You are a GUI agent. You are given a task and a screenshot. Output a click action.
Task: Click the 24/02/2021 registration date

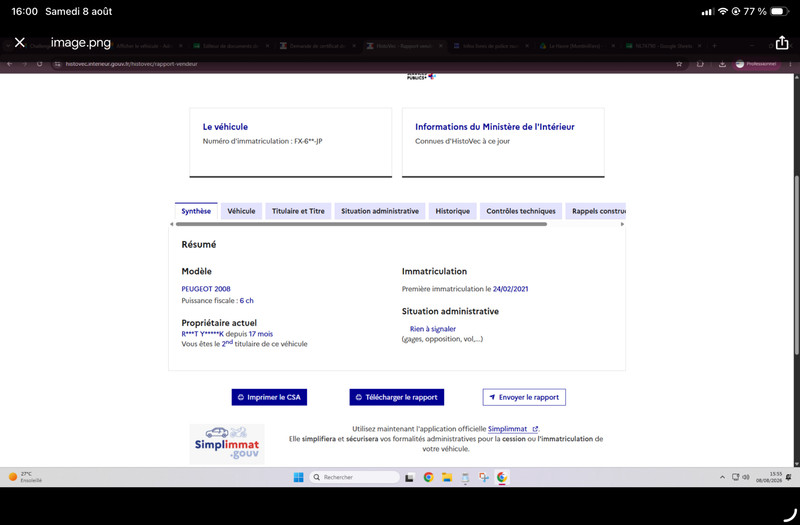coord(510,289)
